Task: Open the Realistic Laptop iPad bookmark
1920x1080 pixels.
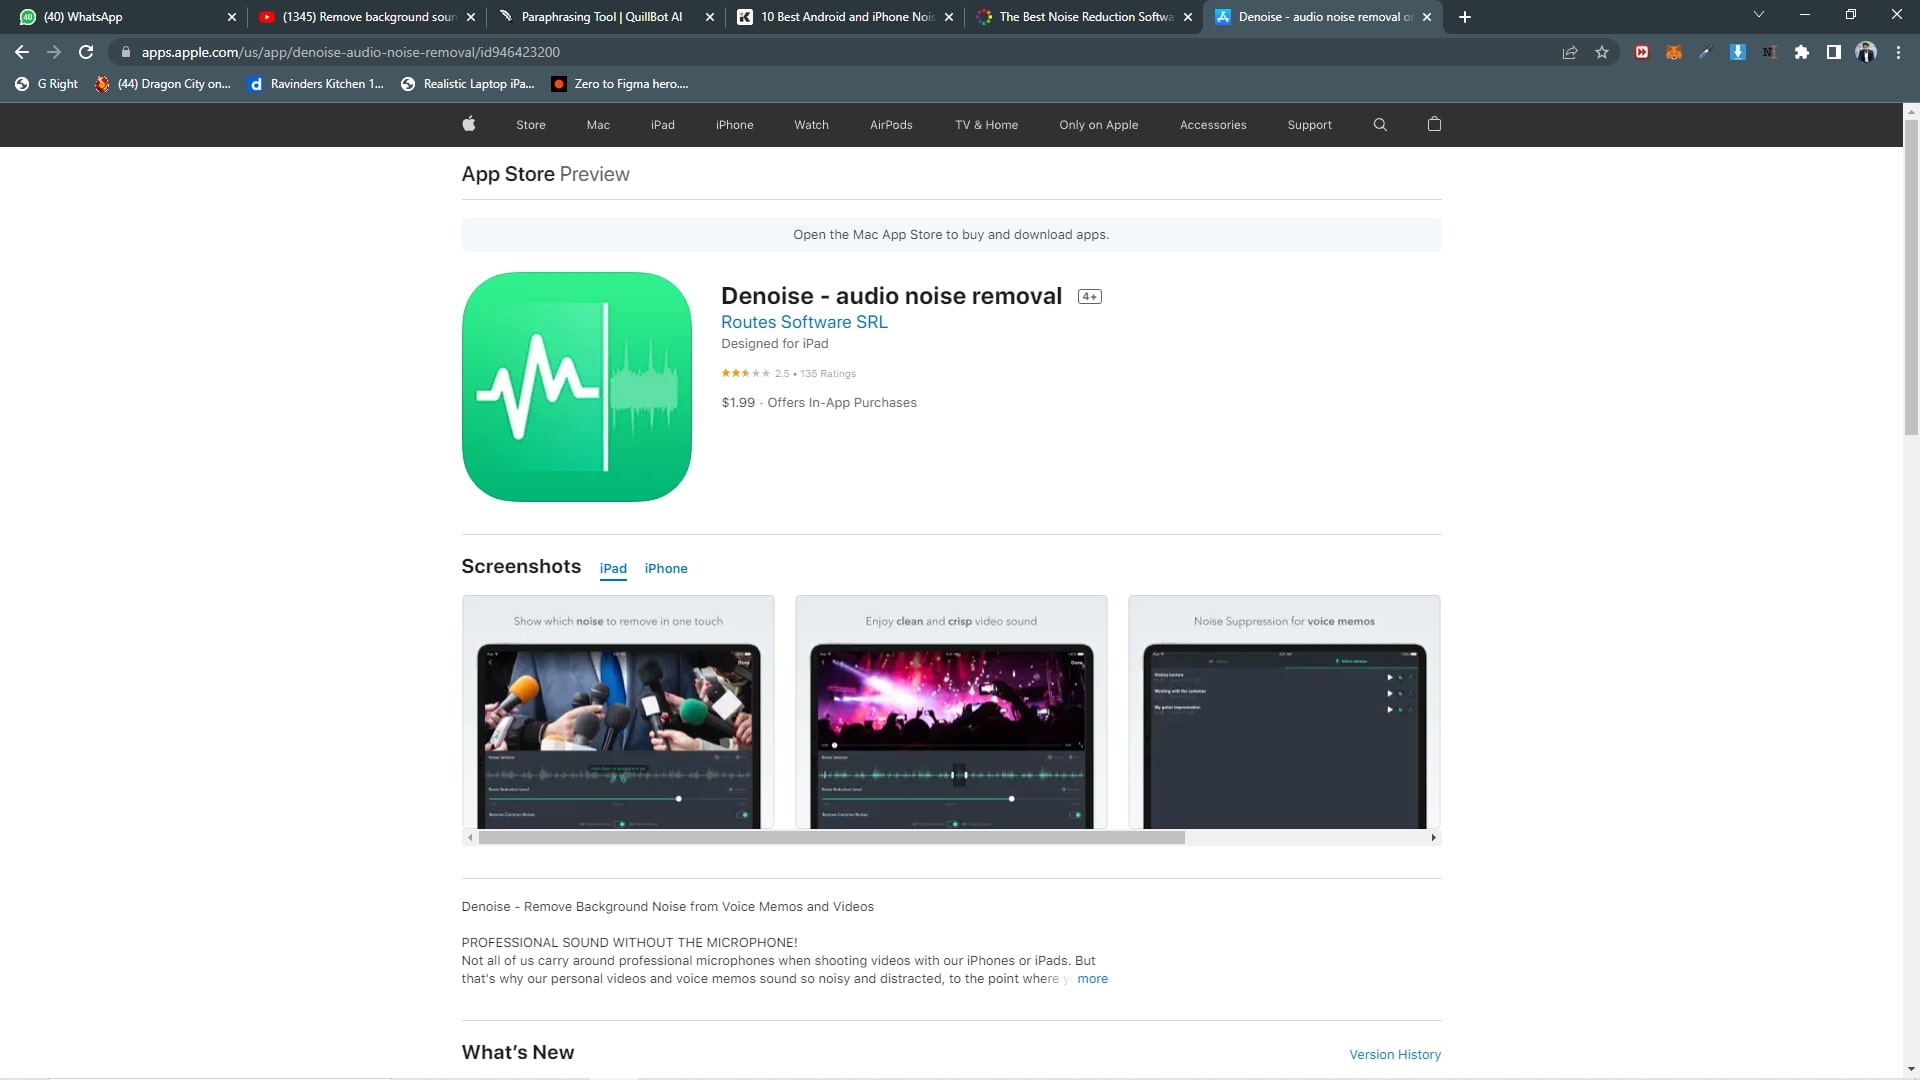Action: (x=468, y=84)
